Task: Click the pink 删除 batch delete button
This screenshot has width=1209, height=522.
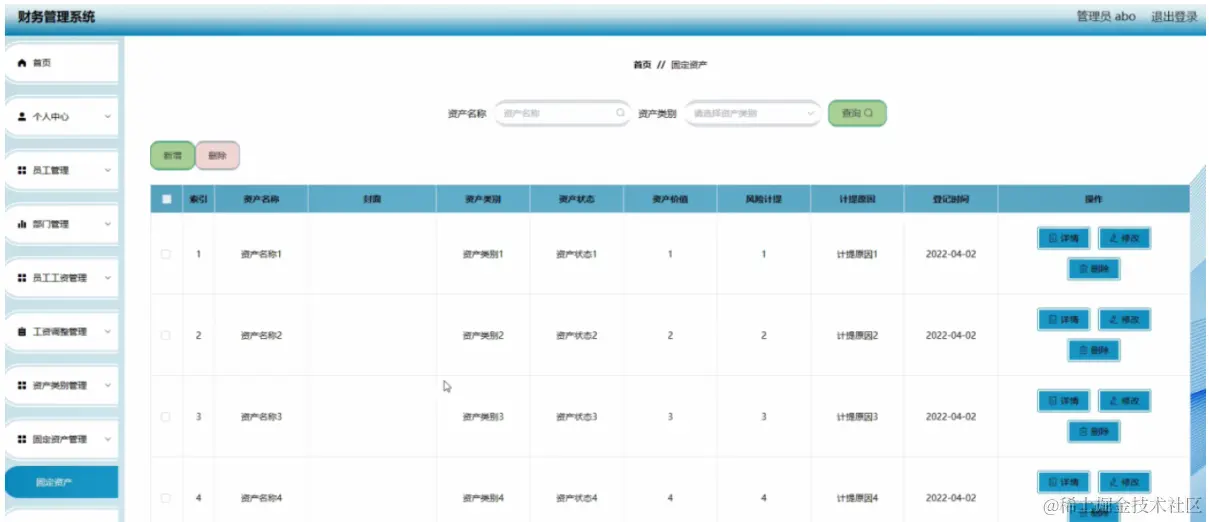Action: [217, 156]
